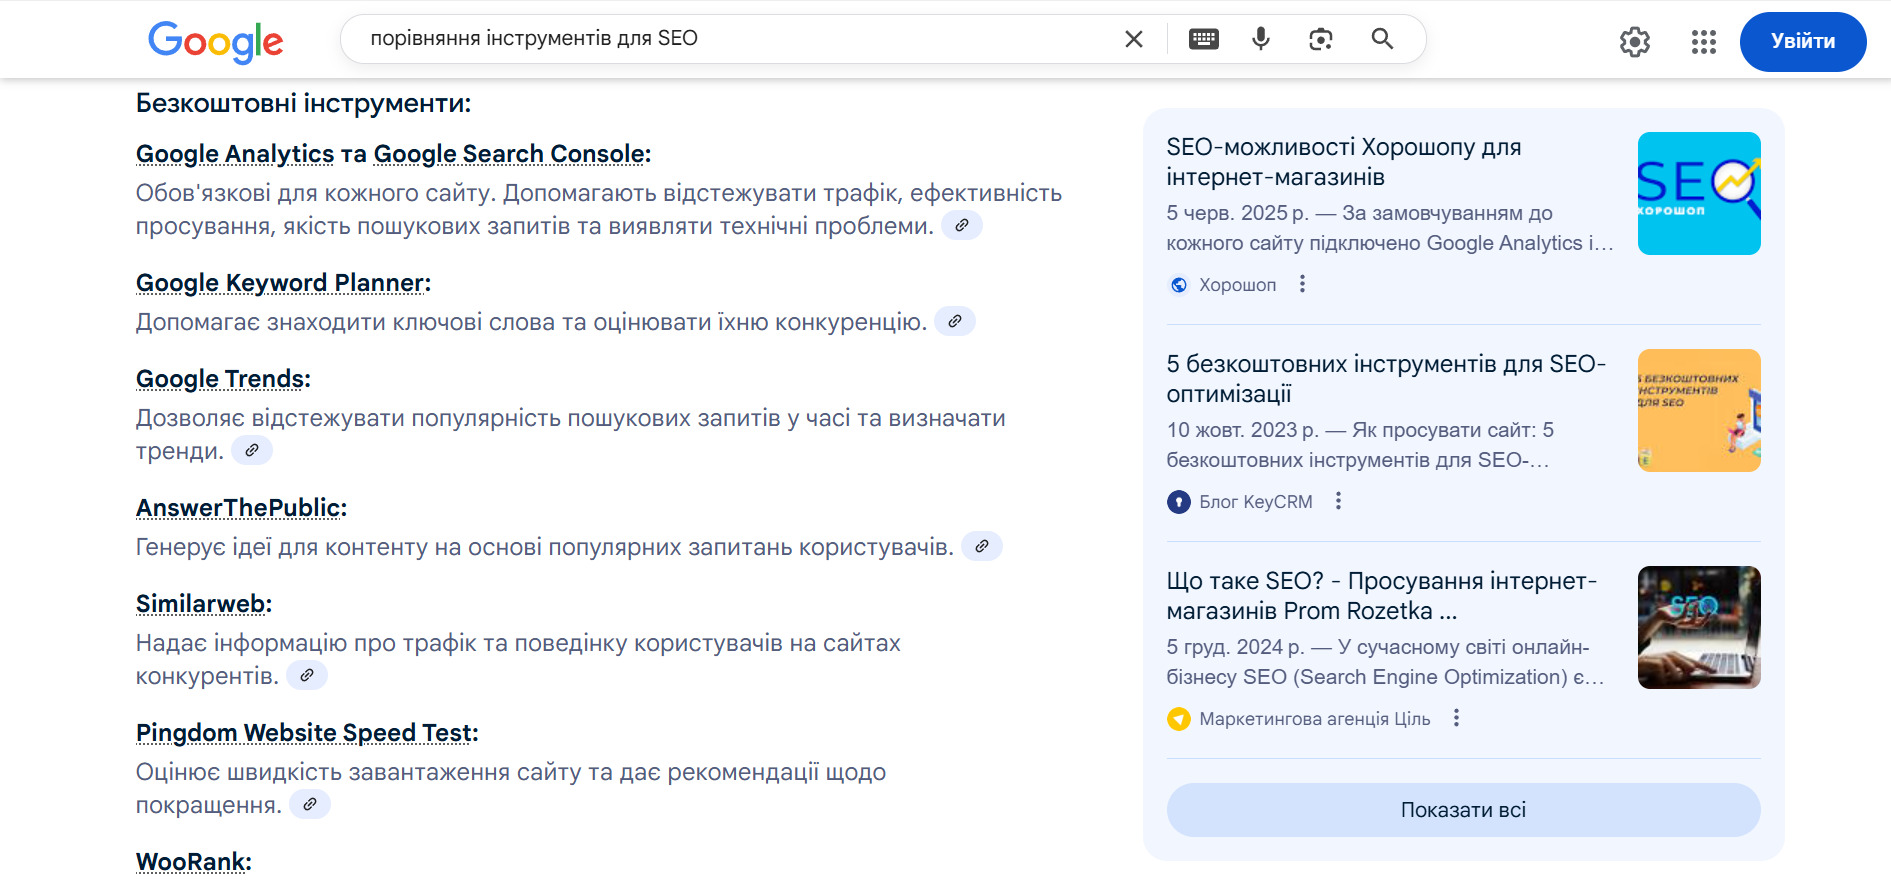Follow the Google Analytics link
The image size is (1891, 887).
pyautogui.click(x=235, y=154)
